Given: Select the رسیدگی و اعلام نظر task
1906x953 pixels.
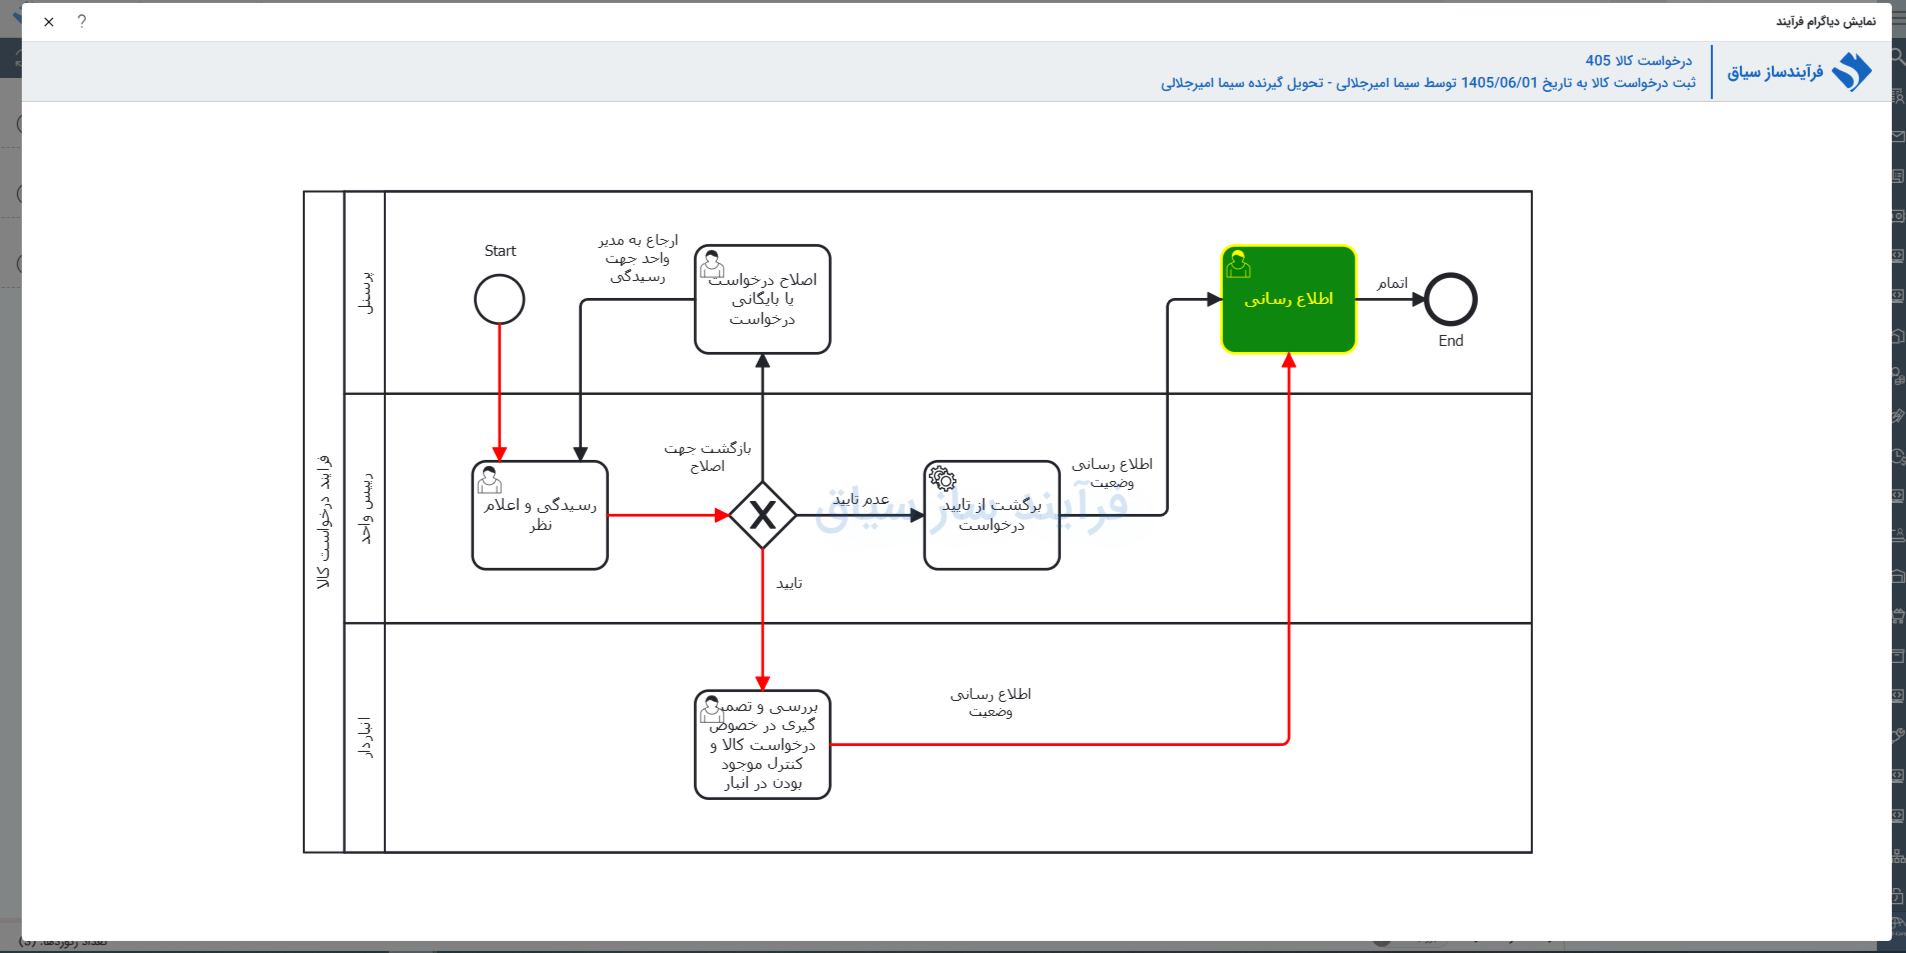Looking at the screenshot, I should 540,515.
